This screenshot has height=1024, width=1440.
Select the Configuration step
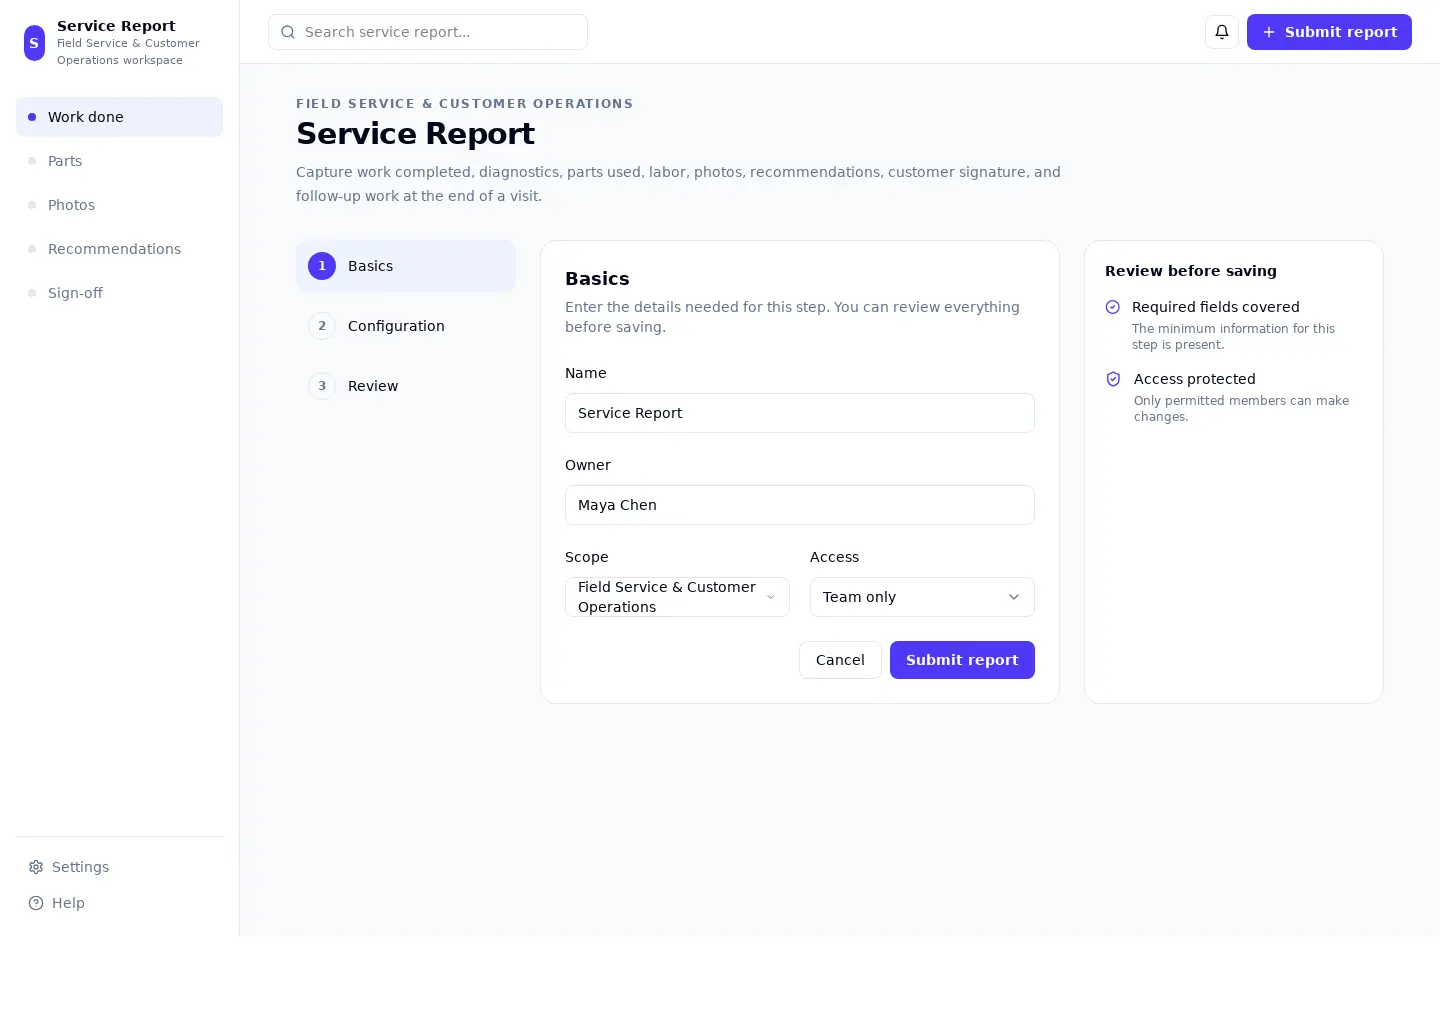(406, 326)
